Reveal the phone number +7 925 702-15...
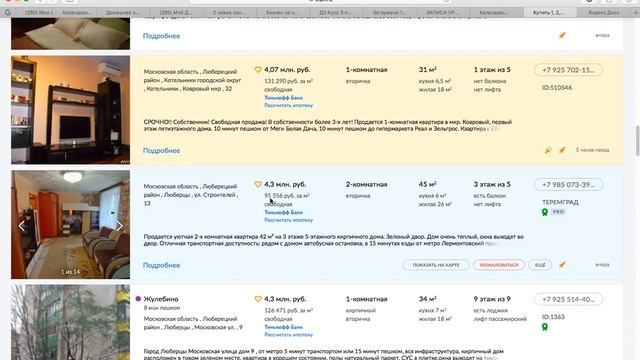This screenshot has width=640, height=360. [x=568, y=70]
